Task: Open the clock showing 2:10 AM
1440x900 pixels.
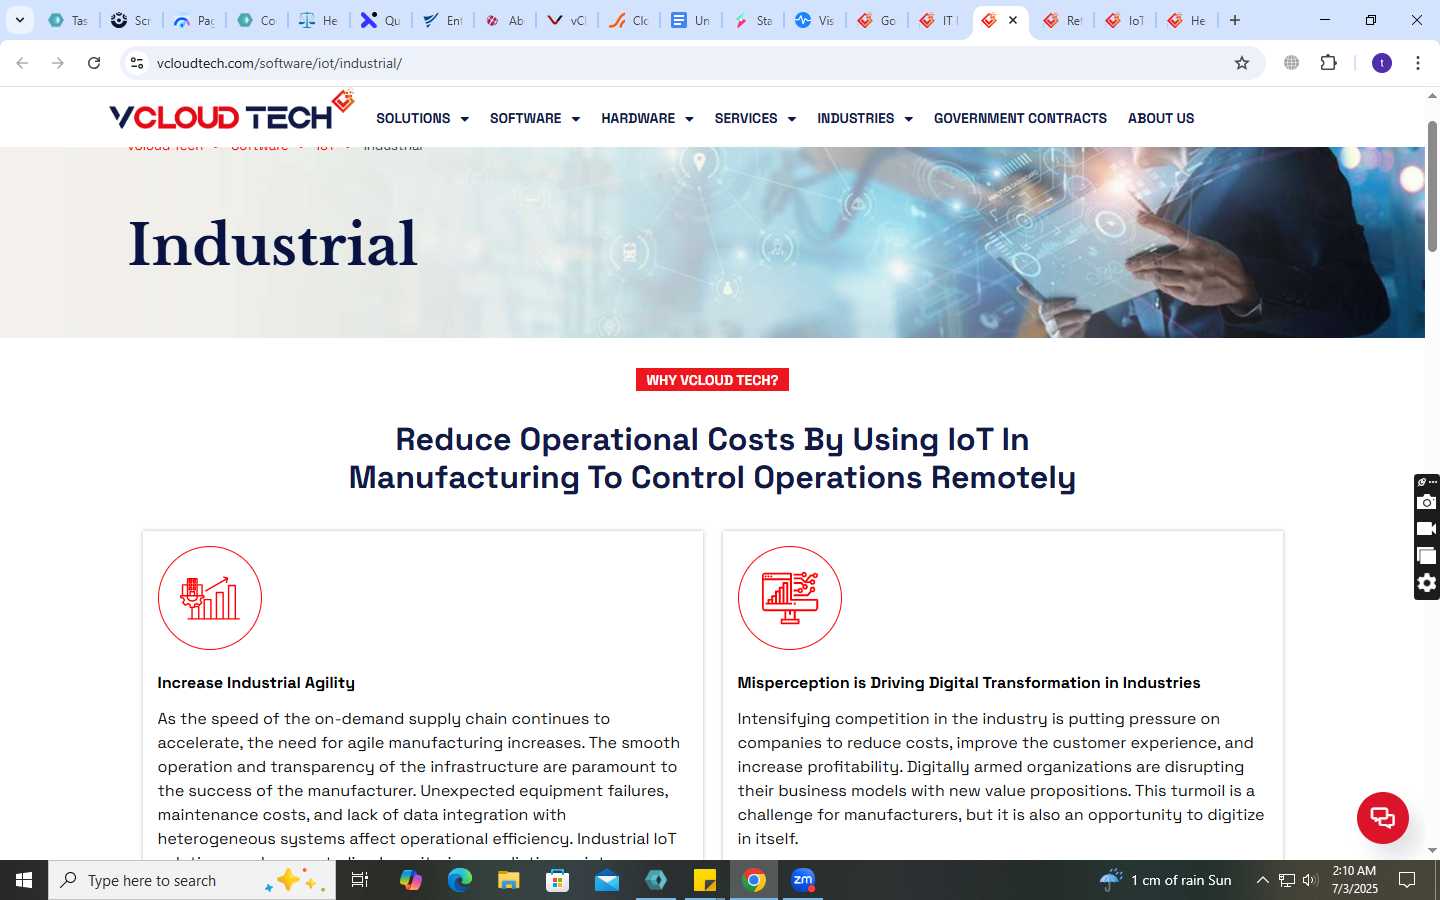Action: (x=1354, y=880)
